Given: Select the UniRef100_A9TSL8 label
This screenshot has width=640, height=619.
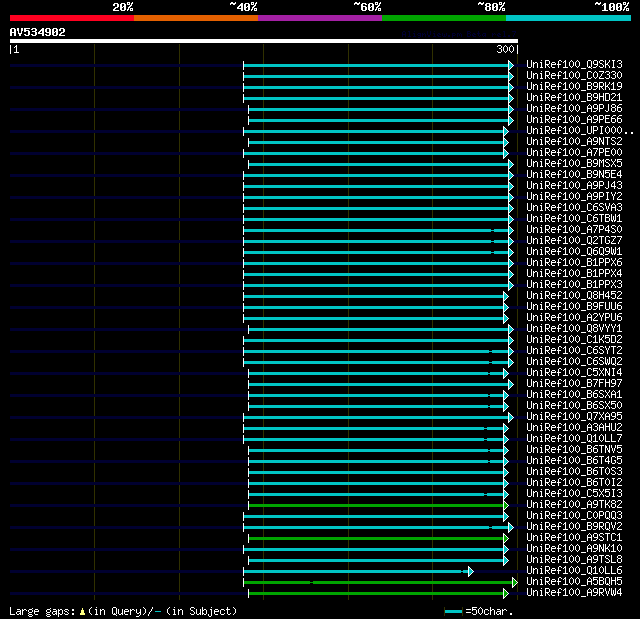Looking at the screenshot, I should [574, 560].
